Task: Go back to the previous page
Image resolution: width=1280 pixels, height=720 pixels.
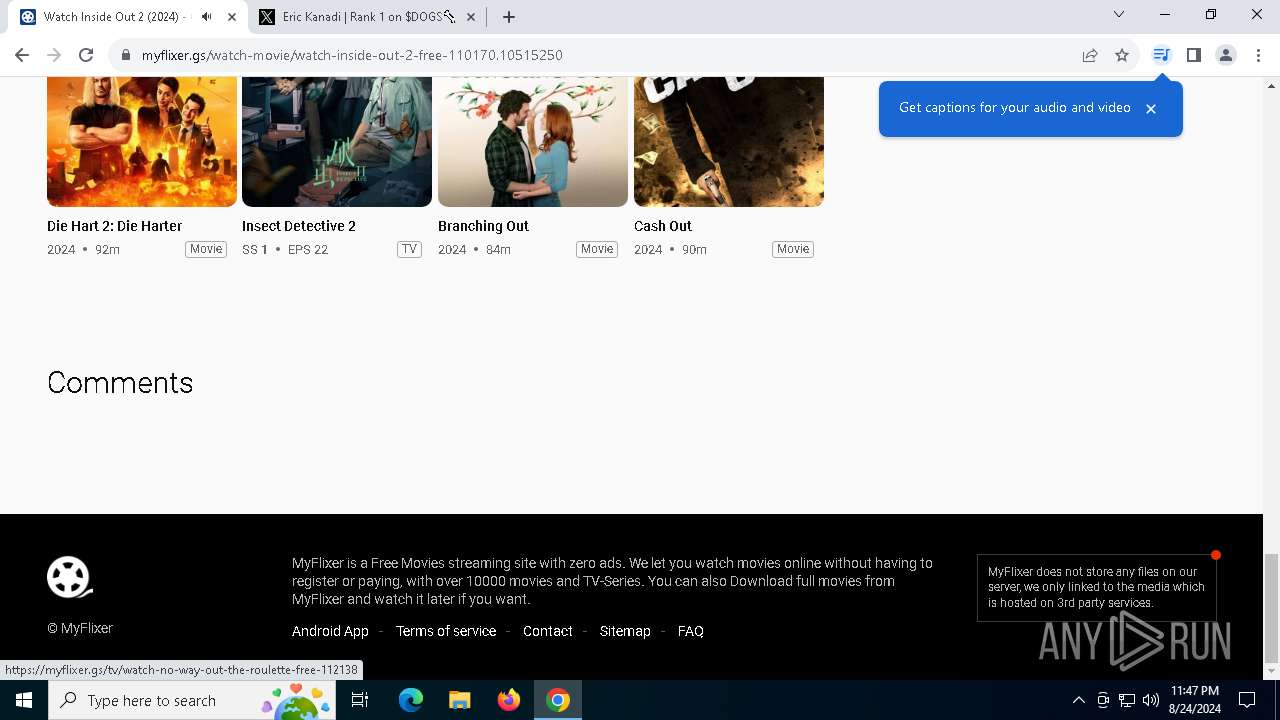Action: [x=22, y=55]
